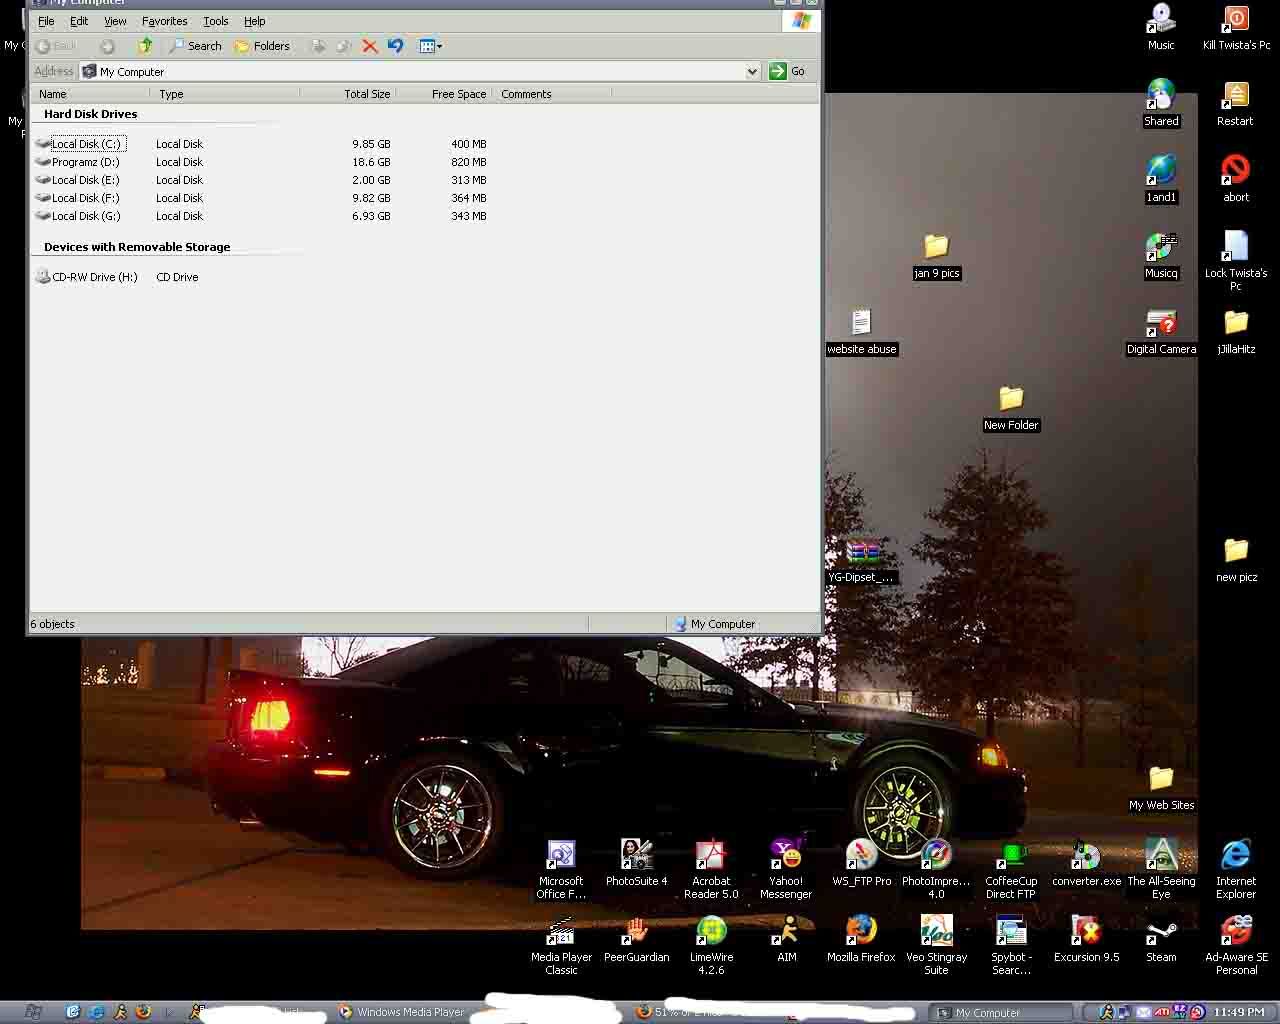Toggle the Folders pane button
Screen dimensions: 1280x1024
[x=262, y=46]
